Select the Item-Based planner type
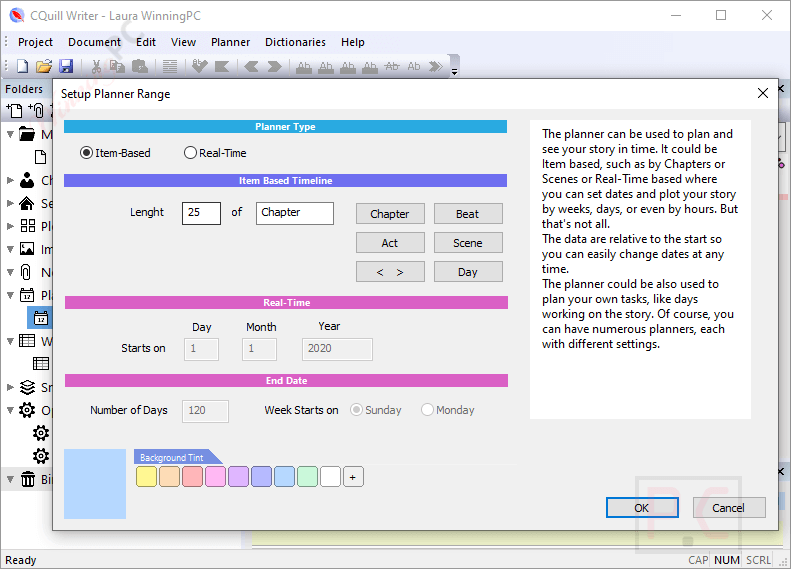Viewport: 791px width, 569px height. 115,153
